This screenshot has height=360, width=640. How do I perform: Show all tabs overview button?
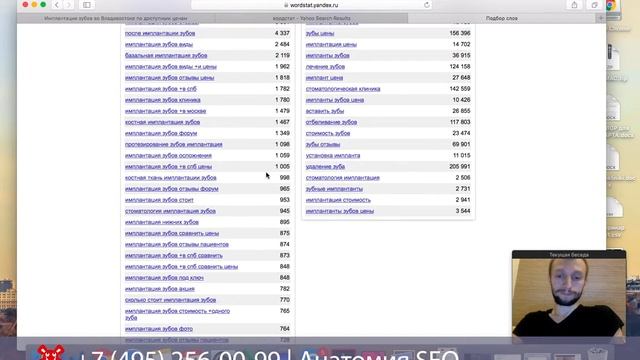[594, 5]
